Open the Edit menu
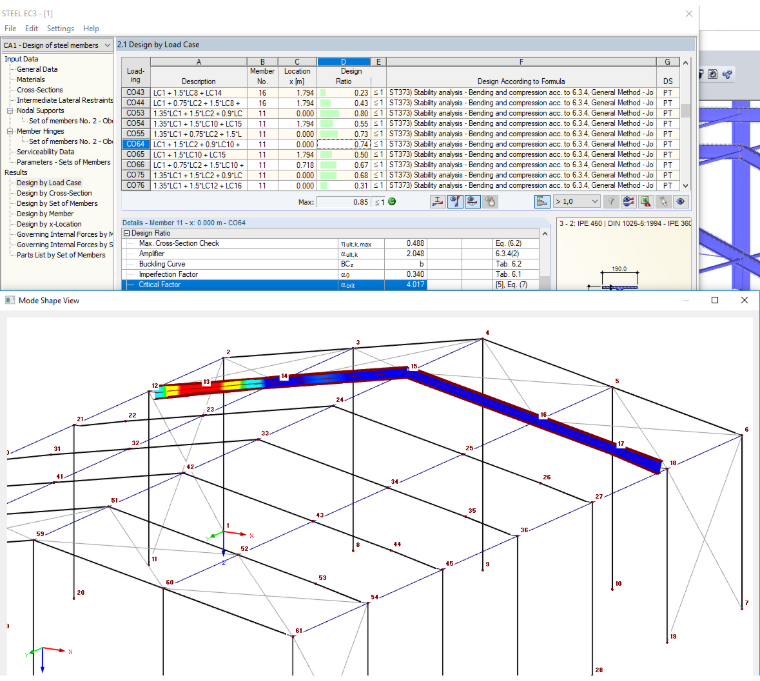Screen dimensions: 760x681 [32, 28]
